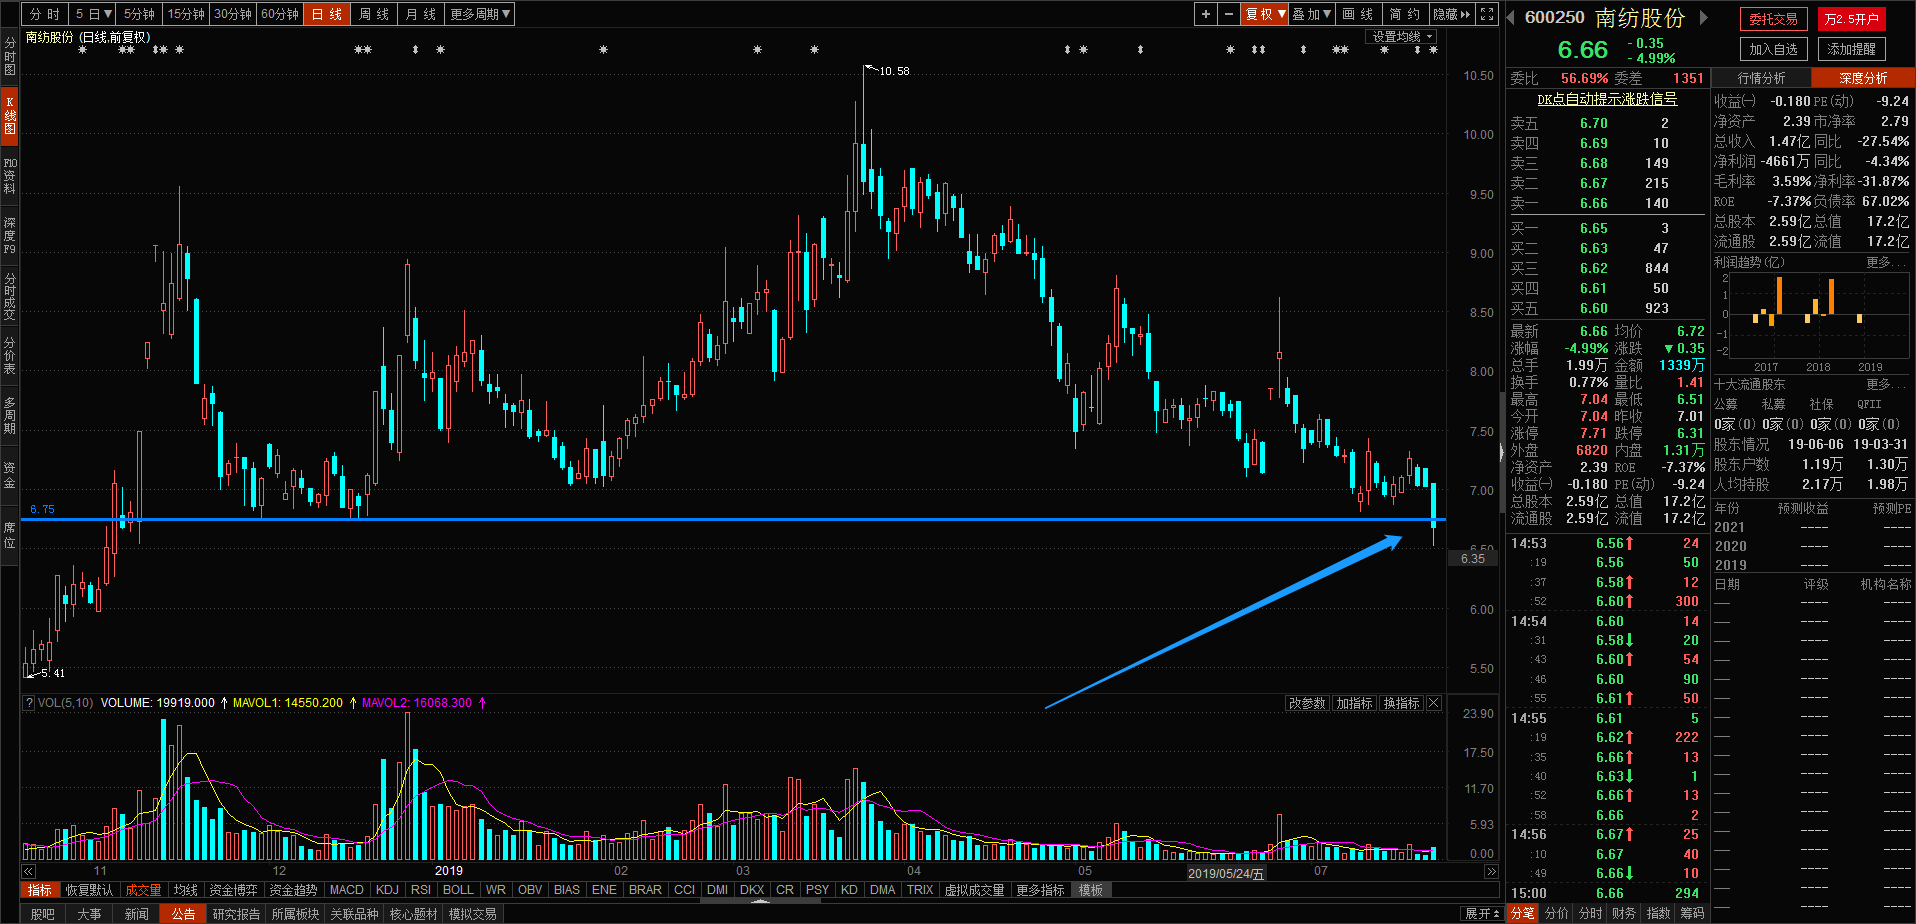Go to next stock with right arrow

point(1704,18)
